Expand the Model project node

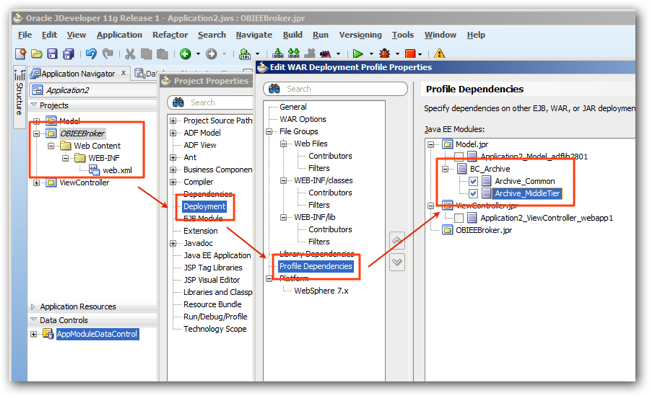pyautogui.click(x=36, y=121)
